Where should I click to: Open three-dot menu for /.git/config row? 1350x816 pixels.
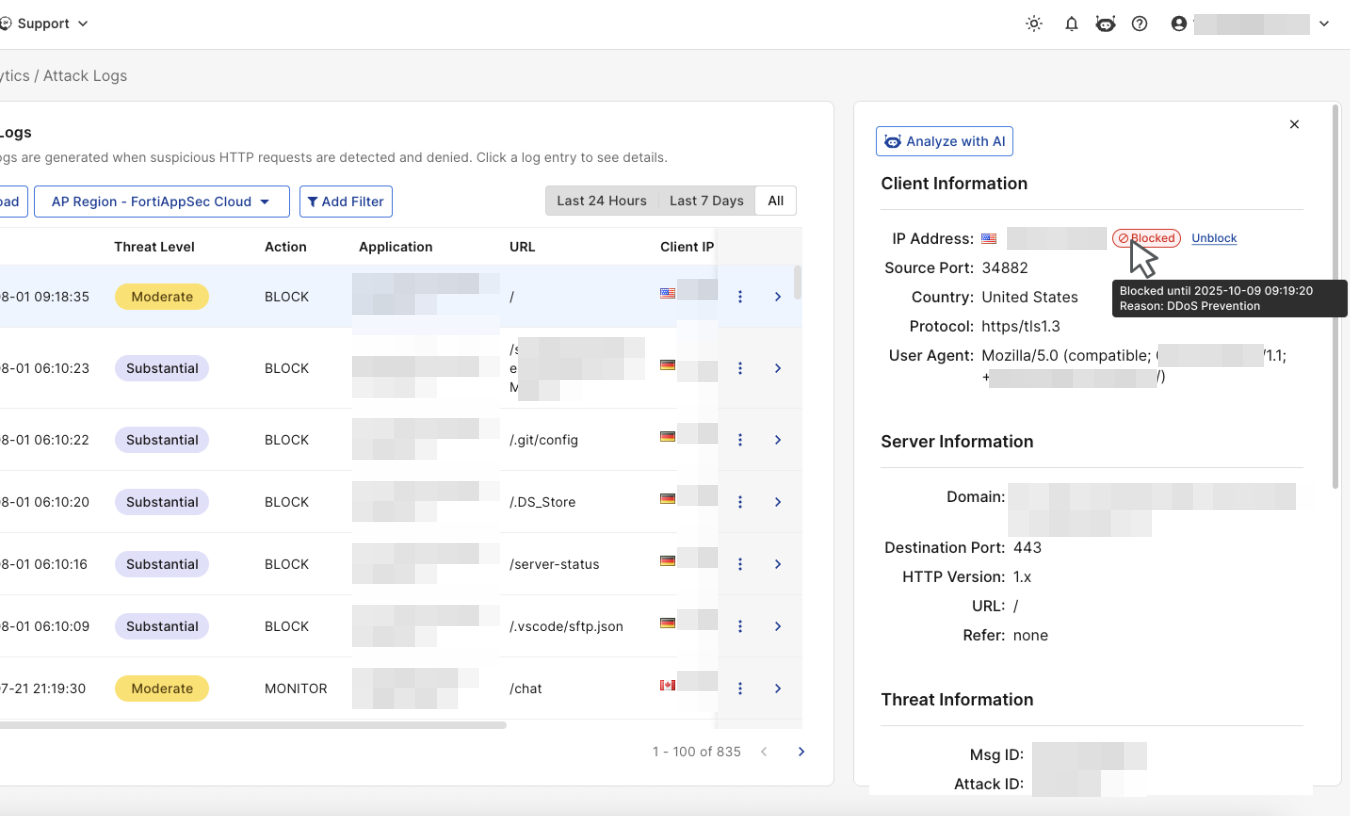click(x=740, y=440)
